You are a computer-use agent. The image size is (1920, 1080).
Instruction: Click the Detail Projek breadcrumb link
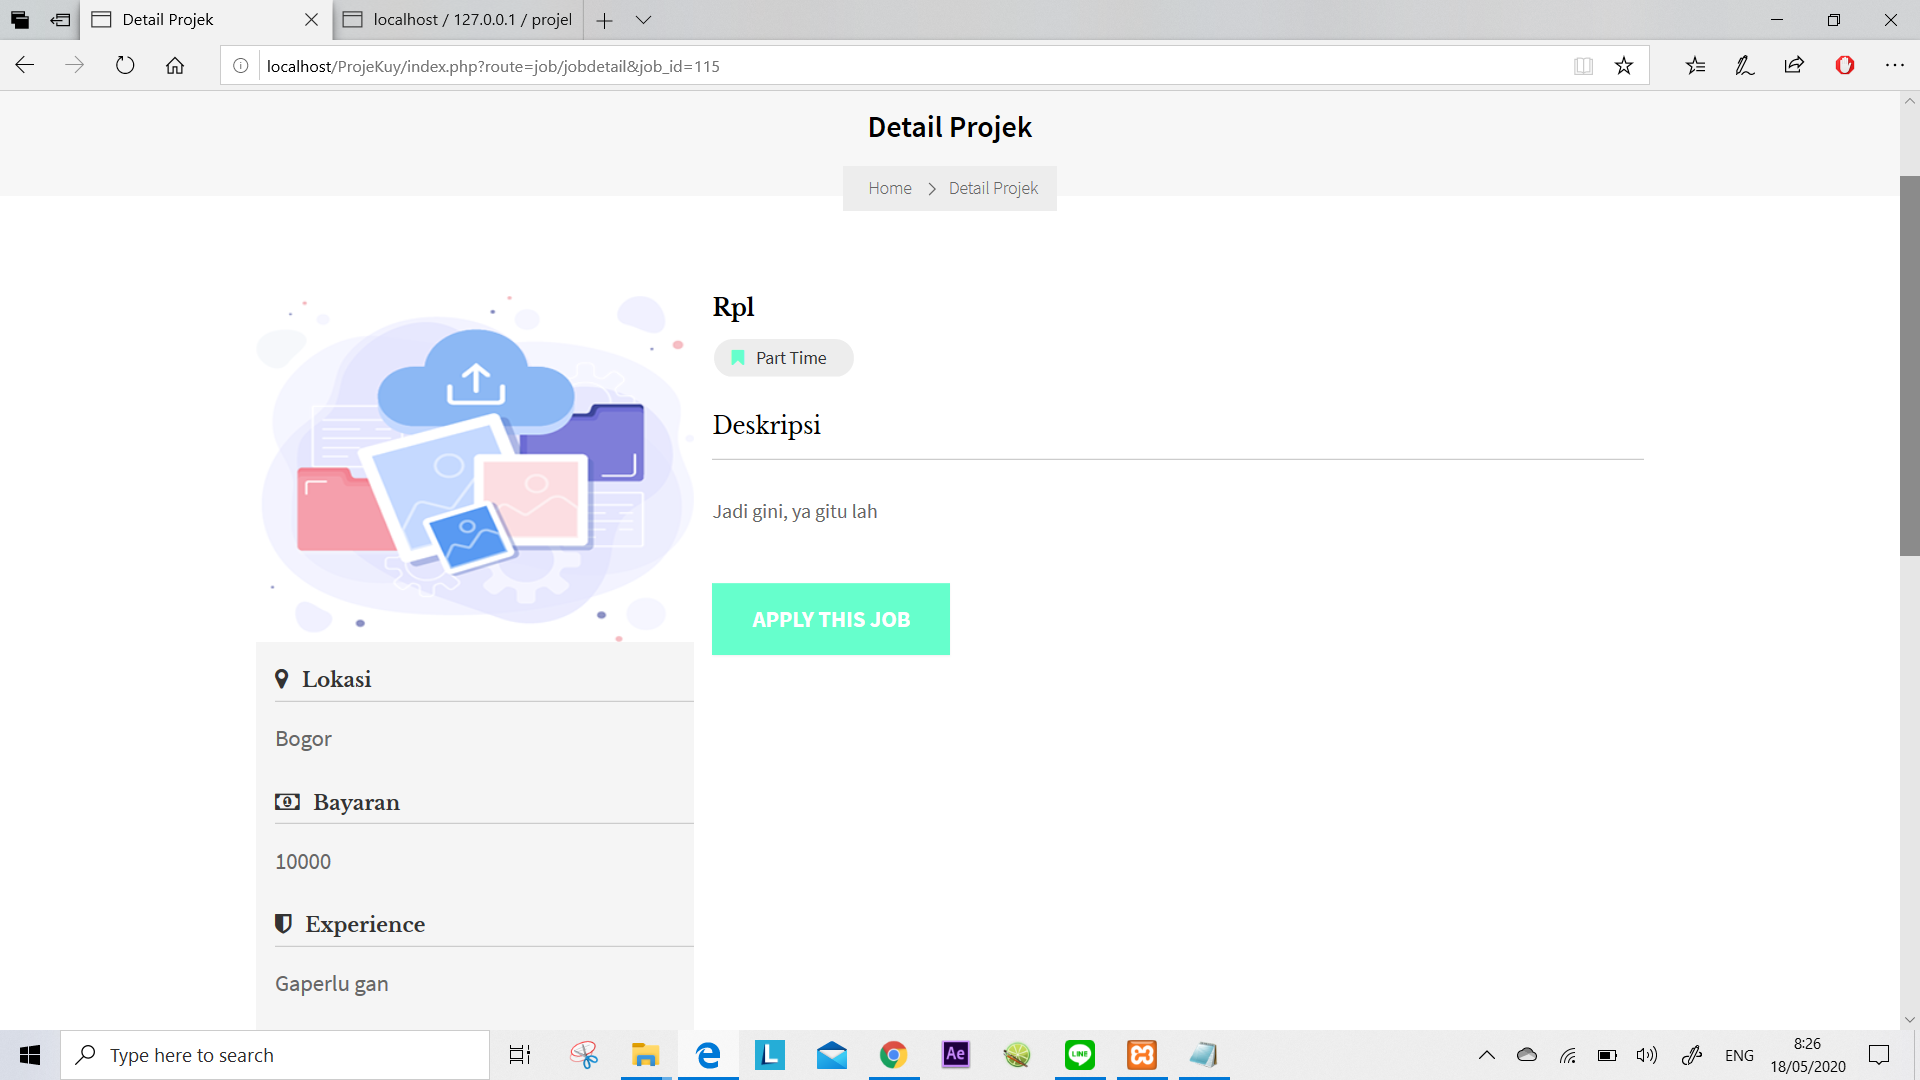[x=993, y=188]
